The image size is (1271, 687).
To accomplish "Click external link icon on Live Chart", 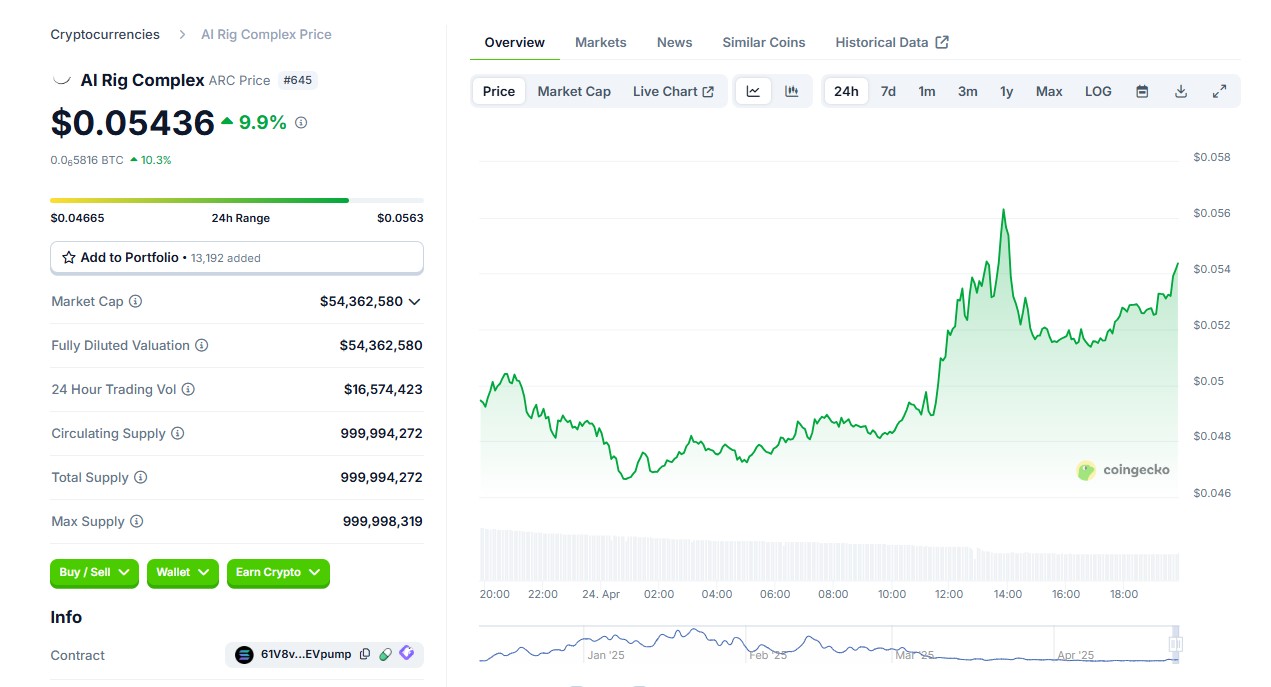I will [708, 91].
